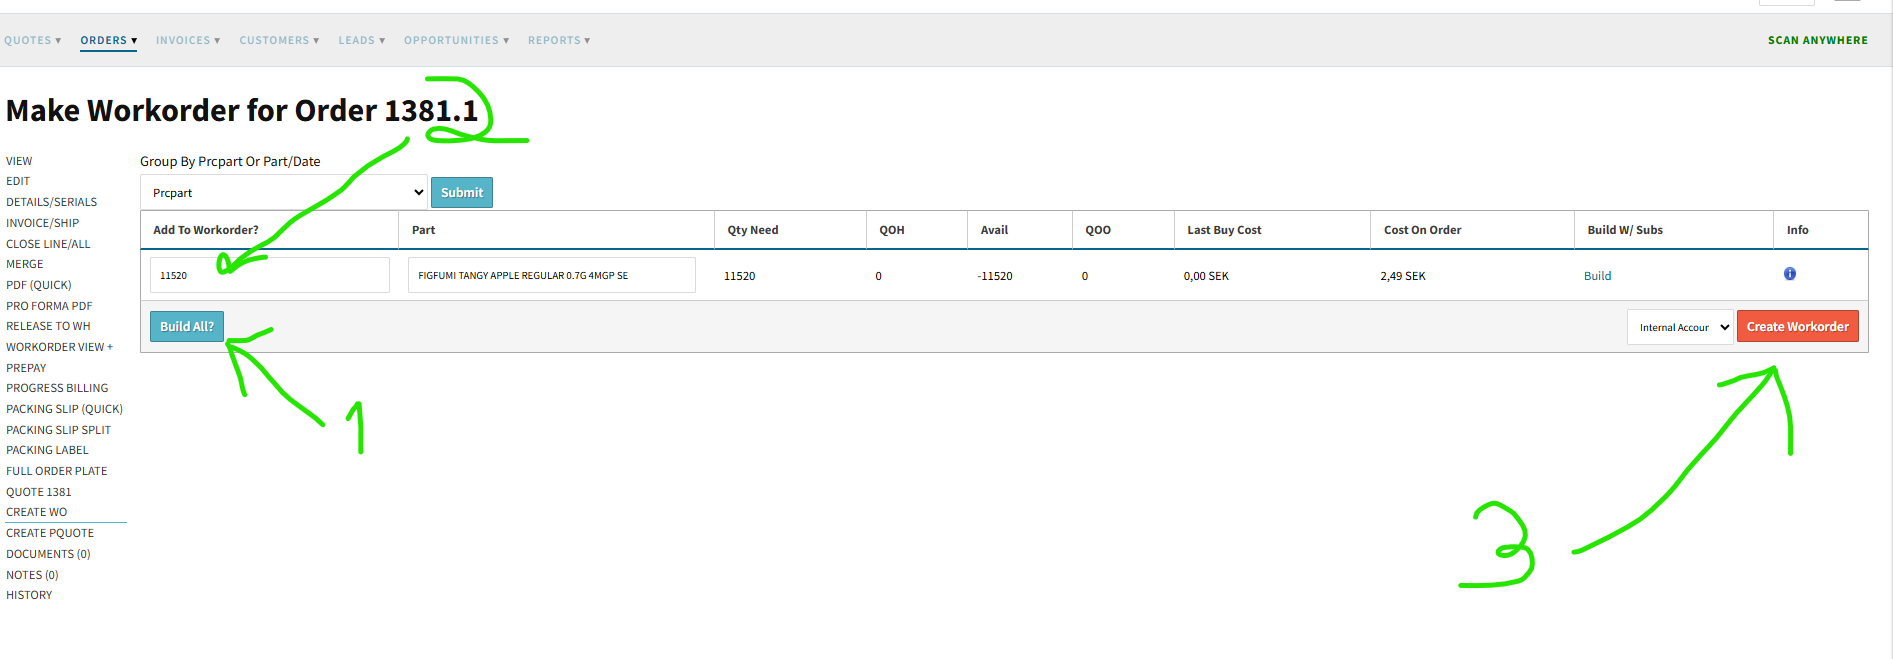The height and width of the screenshot is (659, 1893).
Task: Open the Reports menu
Action: [559, 41]
